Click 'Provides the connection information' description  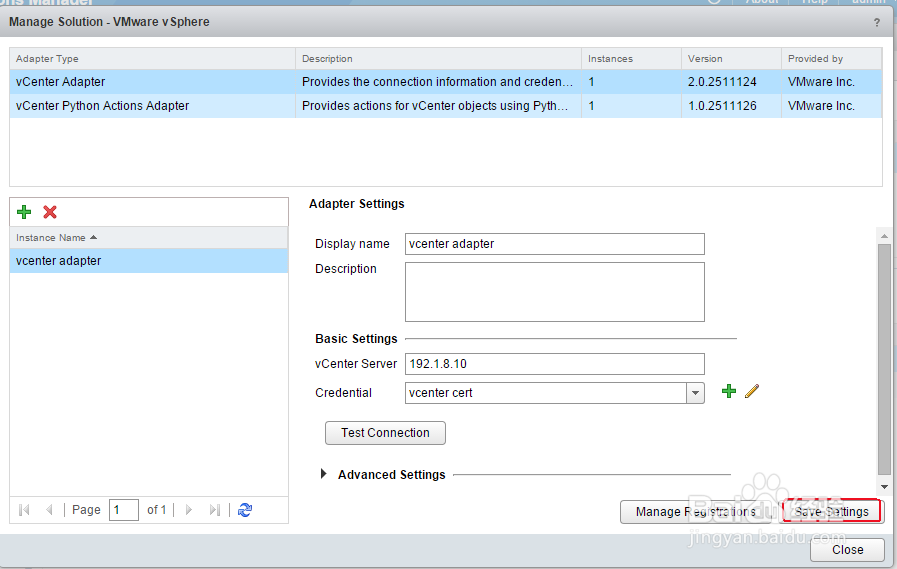[x=438, y=82]
